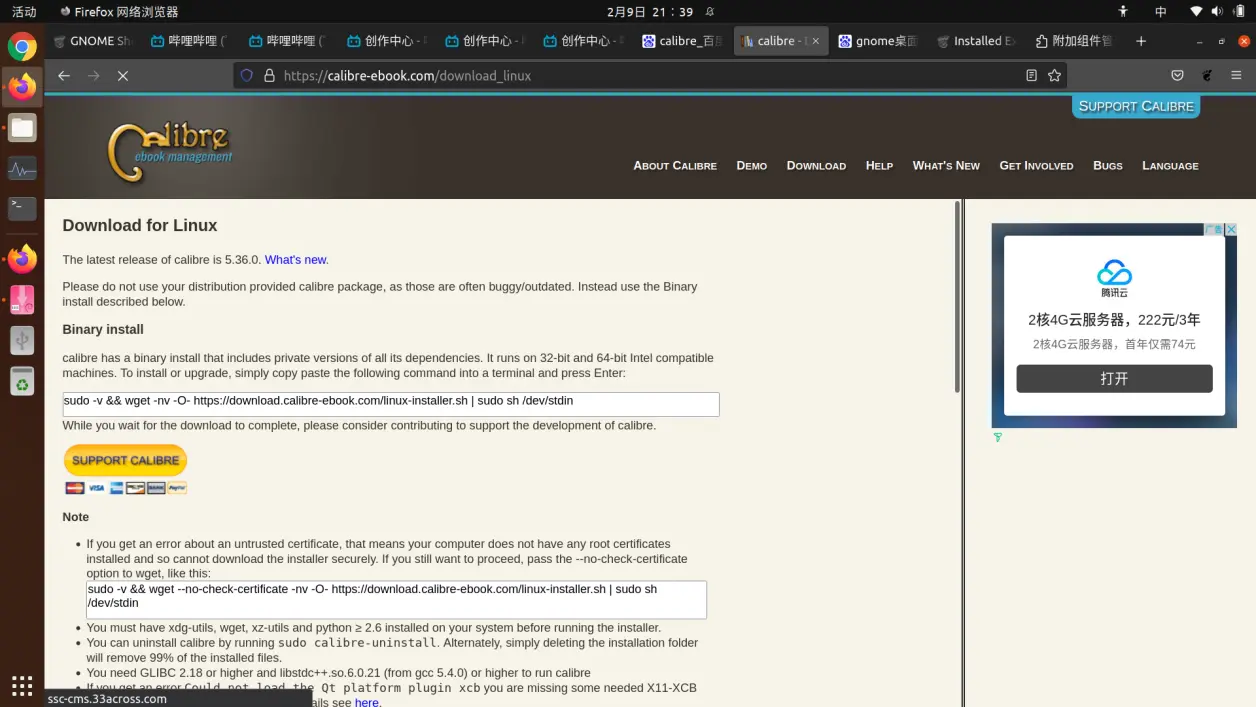The image size is (1256, 707).
Task: Open the Terminal from the dock
Action: tap(22, 208)
